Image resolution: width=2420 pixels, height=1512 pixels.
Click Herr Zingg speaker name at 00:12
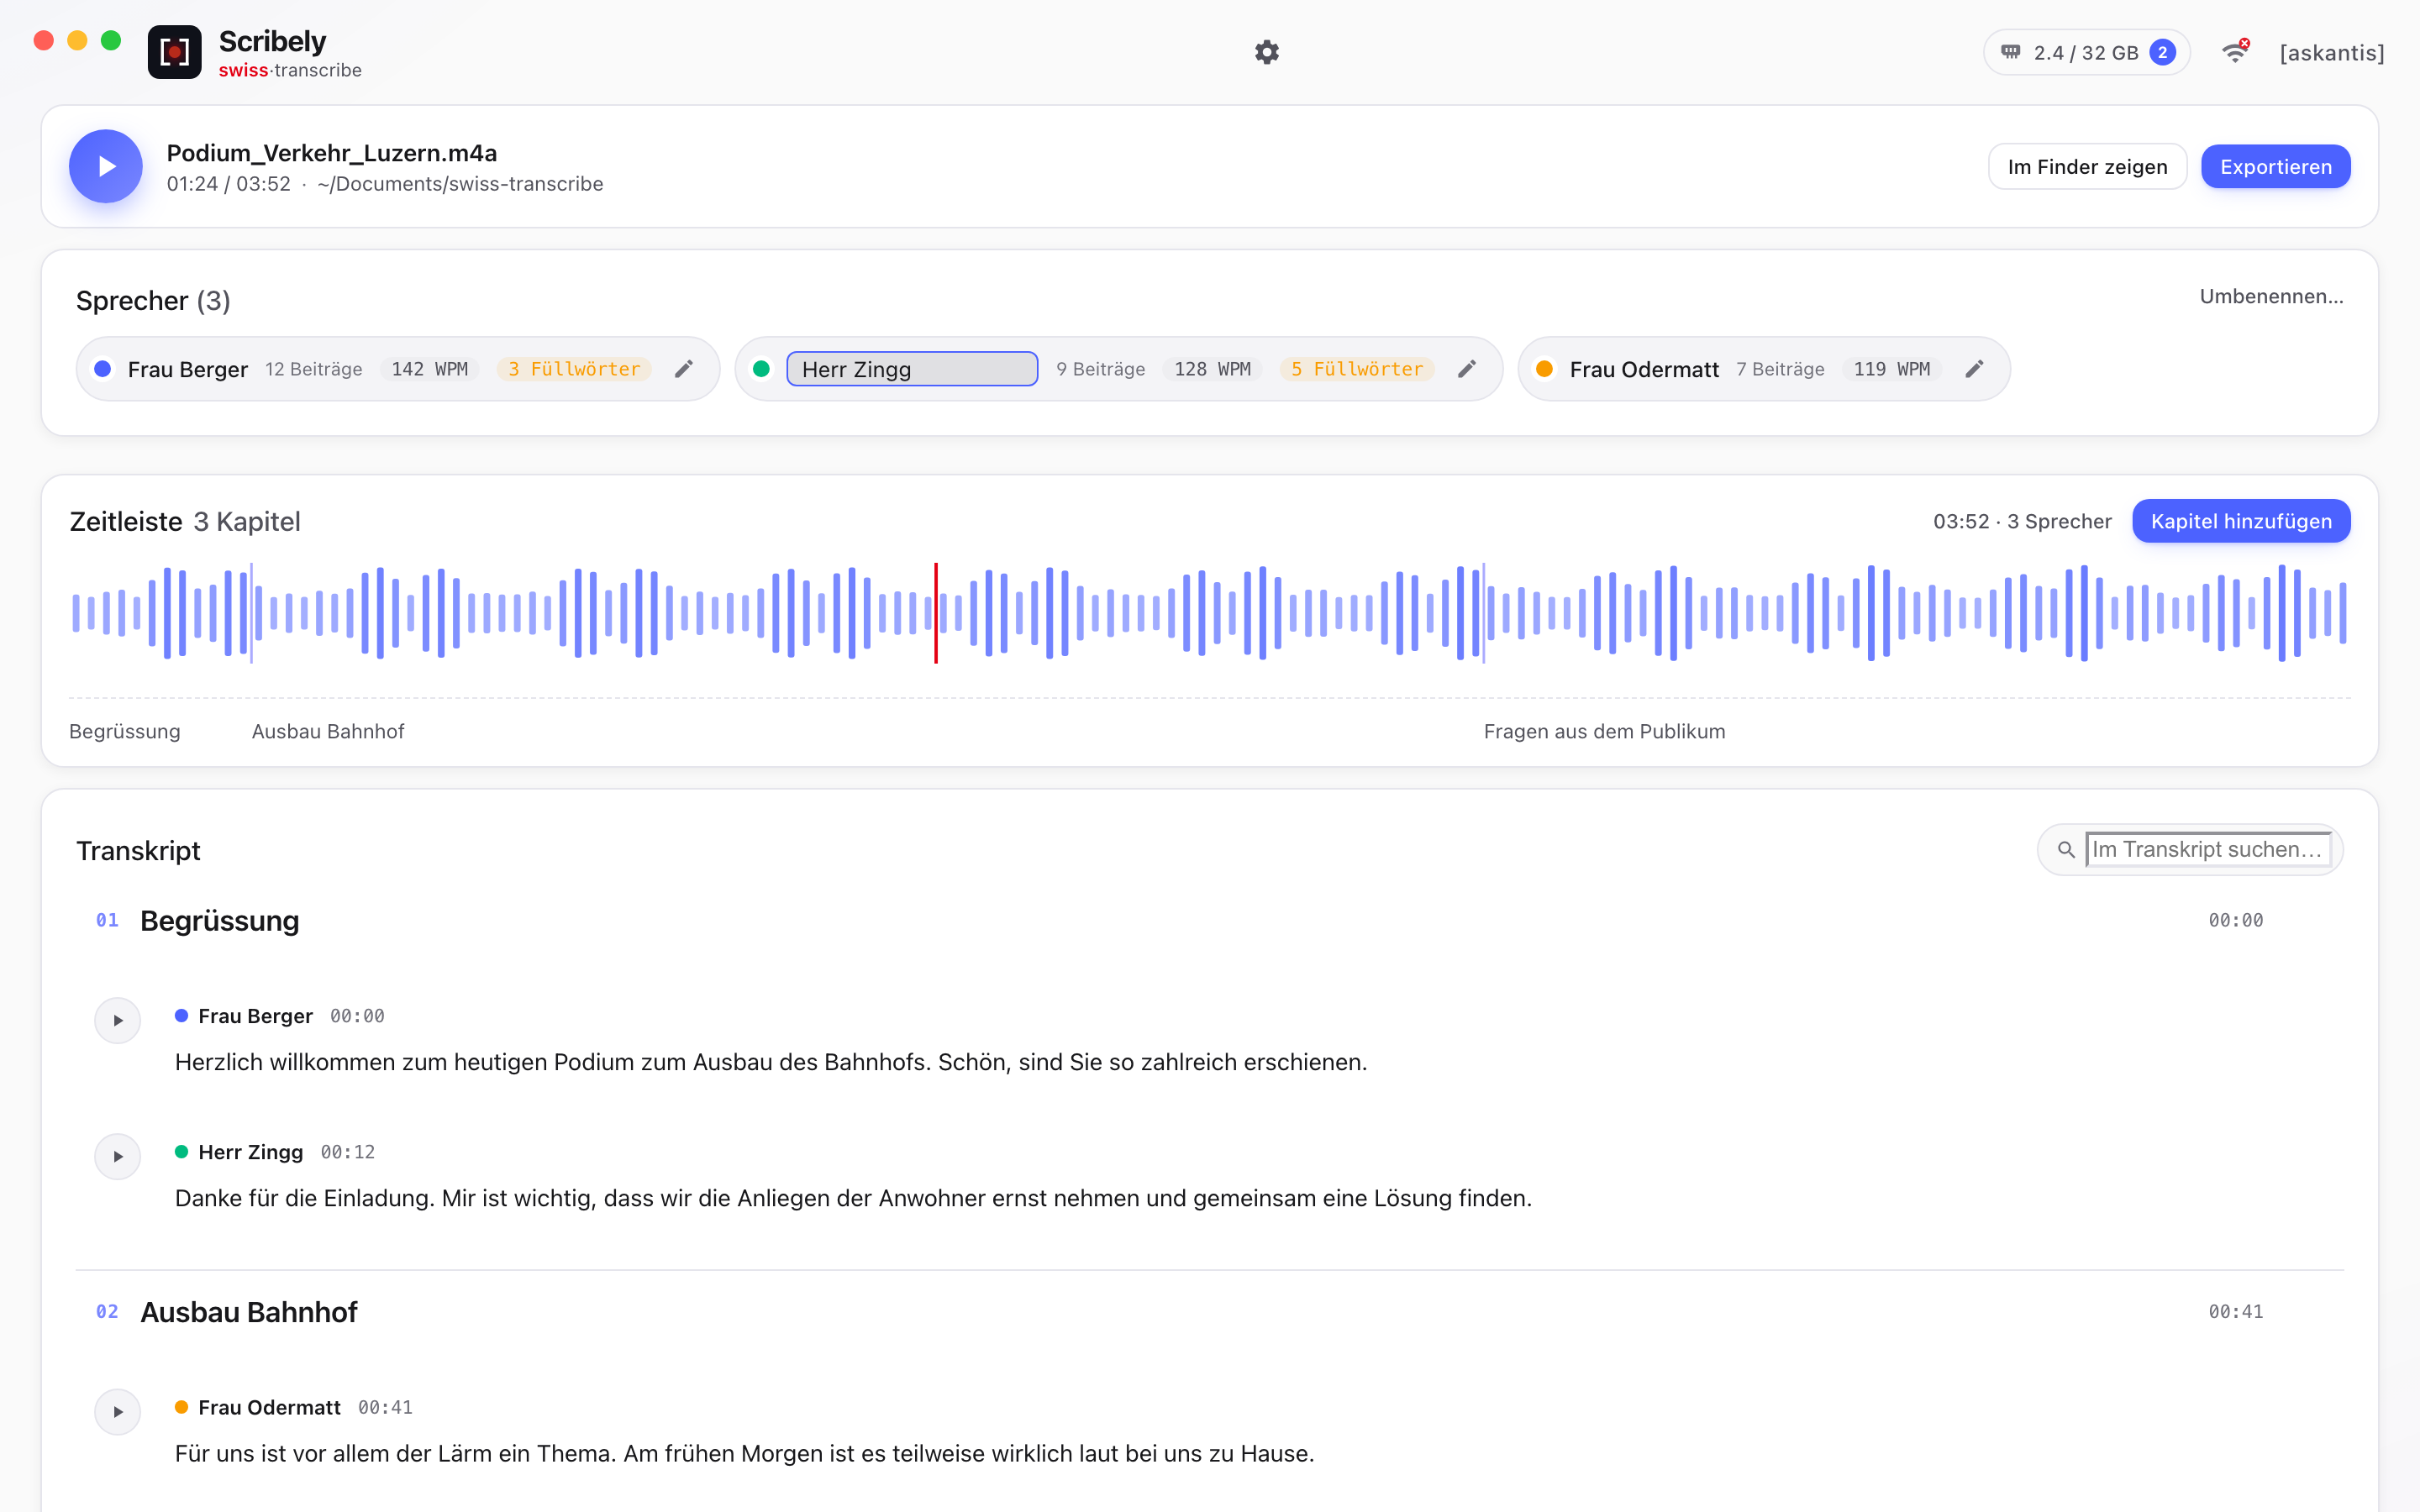[250, 1152]
